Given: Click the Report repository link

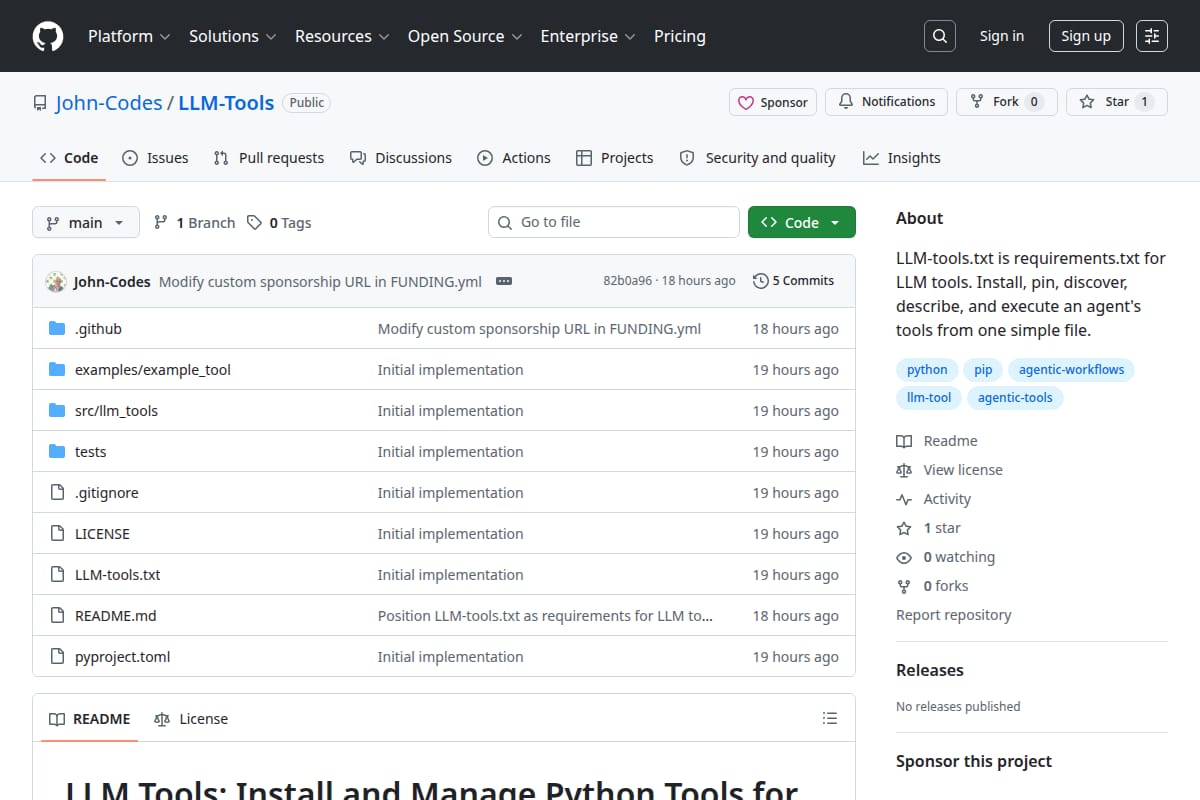Looking at the screenshot, I should click(x=953, y=615).
